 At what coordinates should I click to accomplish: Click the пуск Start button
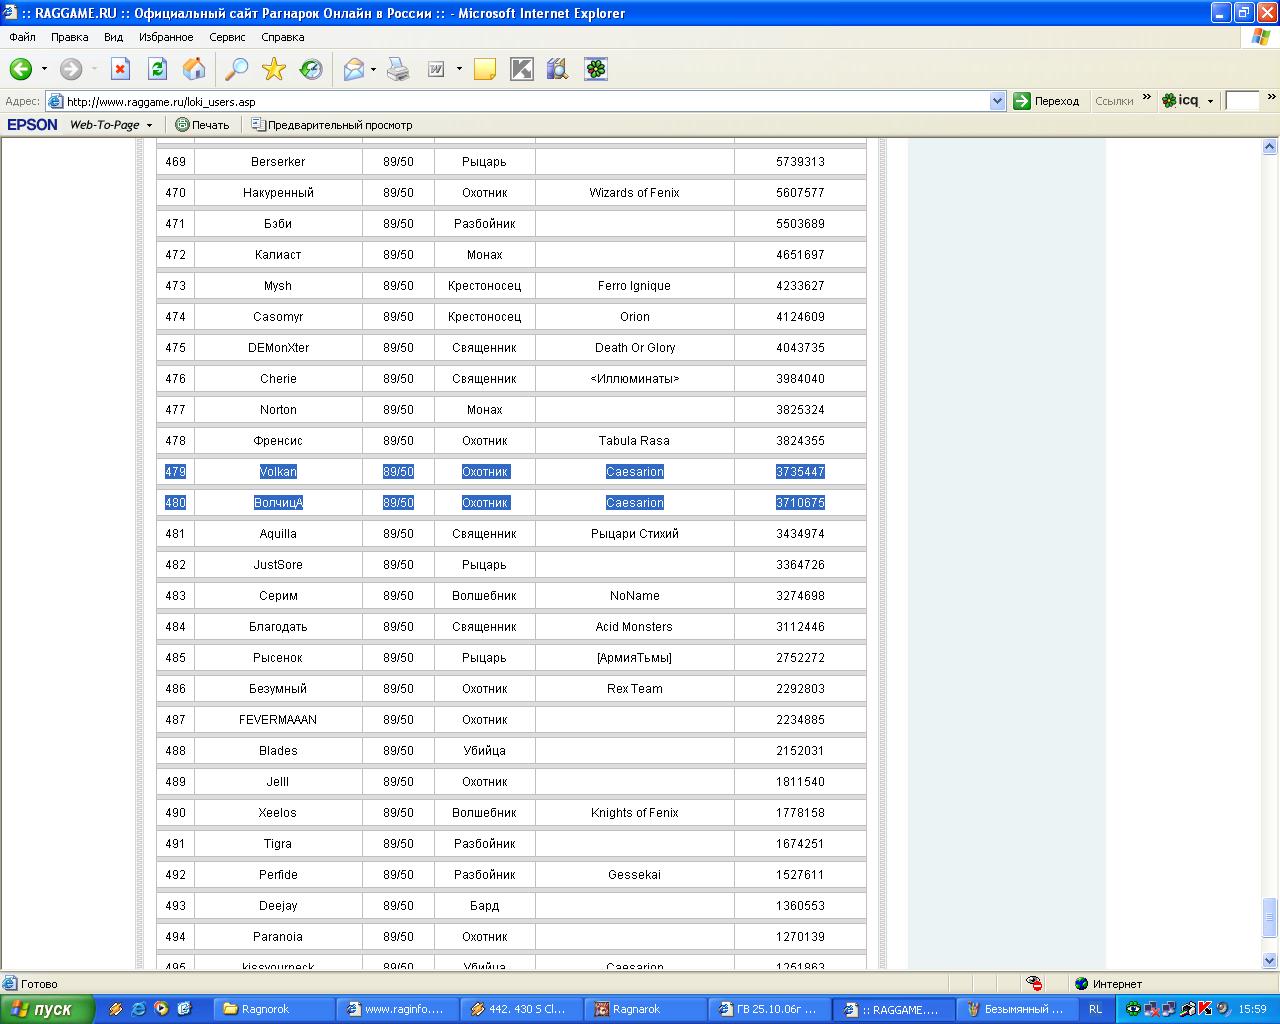pyautogui.click(x=47, y=1009)
